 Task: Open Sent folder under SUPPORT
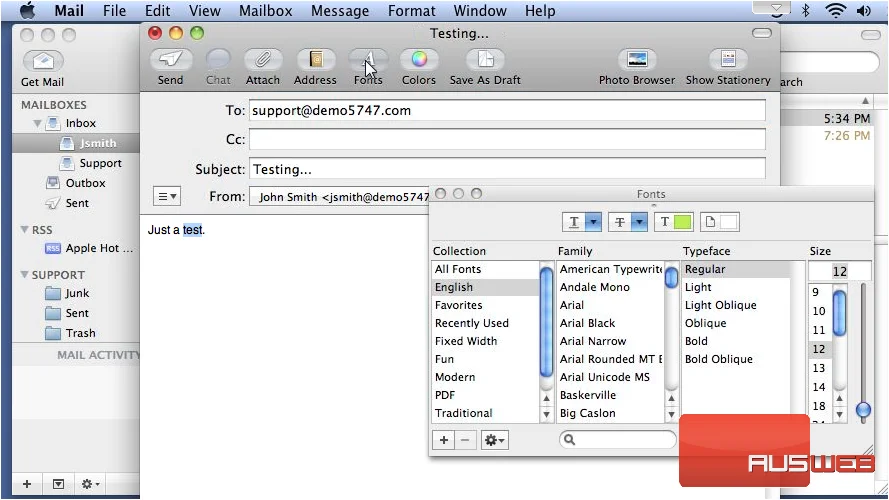(77, 313)
